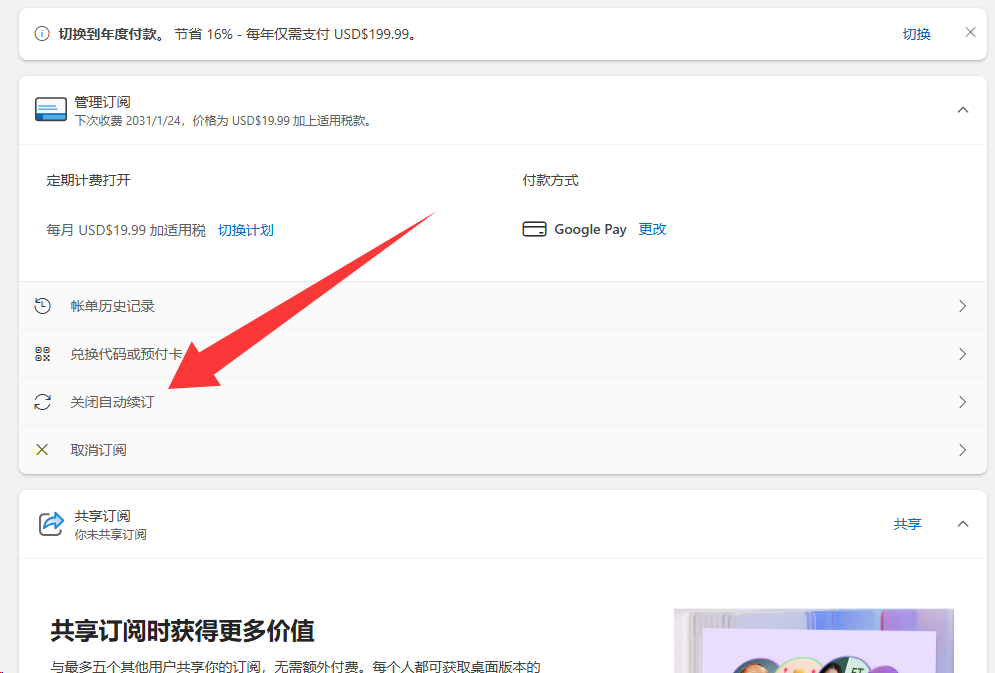Click the 管理订阅 credit card icon
The image size is (995, 673).
click(x=51, y=110)
